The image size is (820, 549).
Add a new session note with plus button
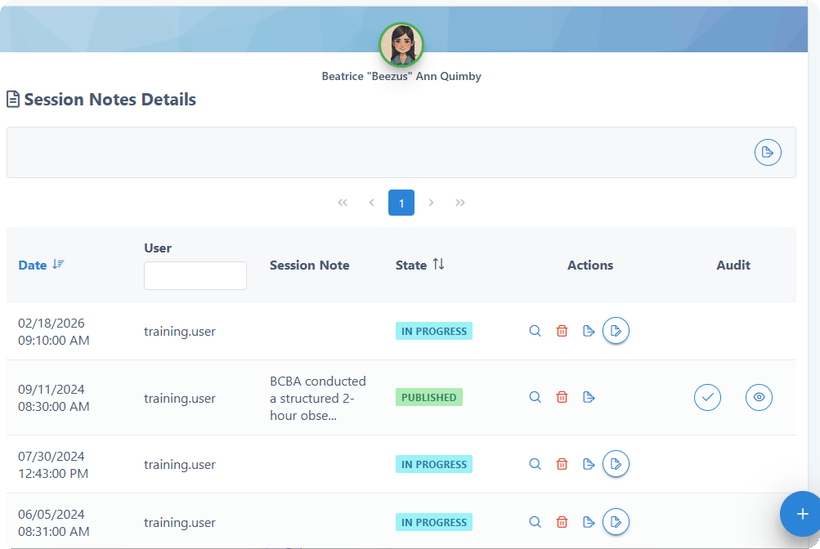pos(802,514)
